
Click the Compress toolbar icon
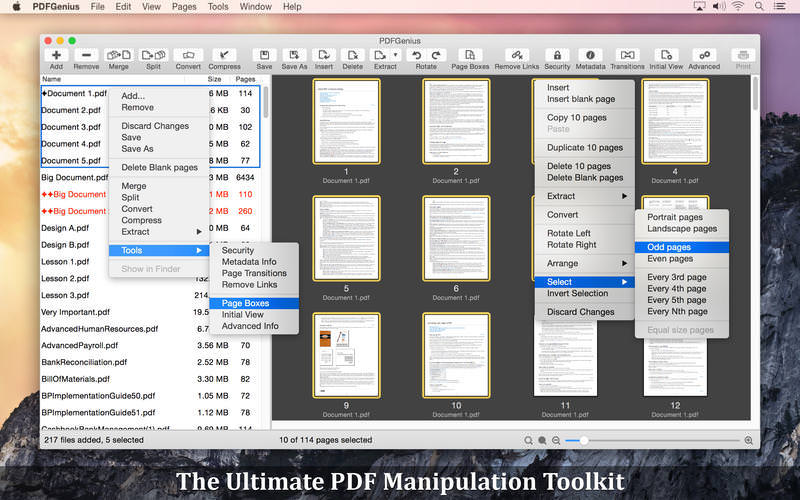coord(224,56)
